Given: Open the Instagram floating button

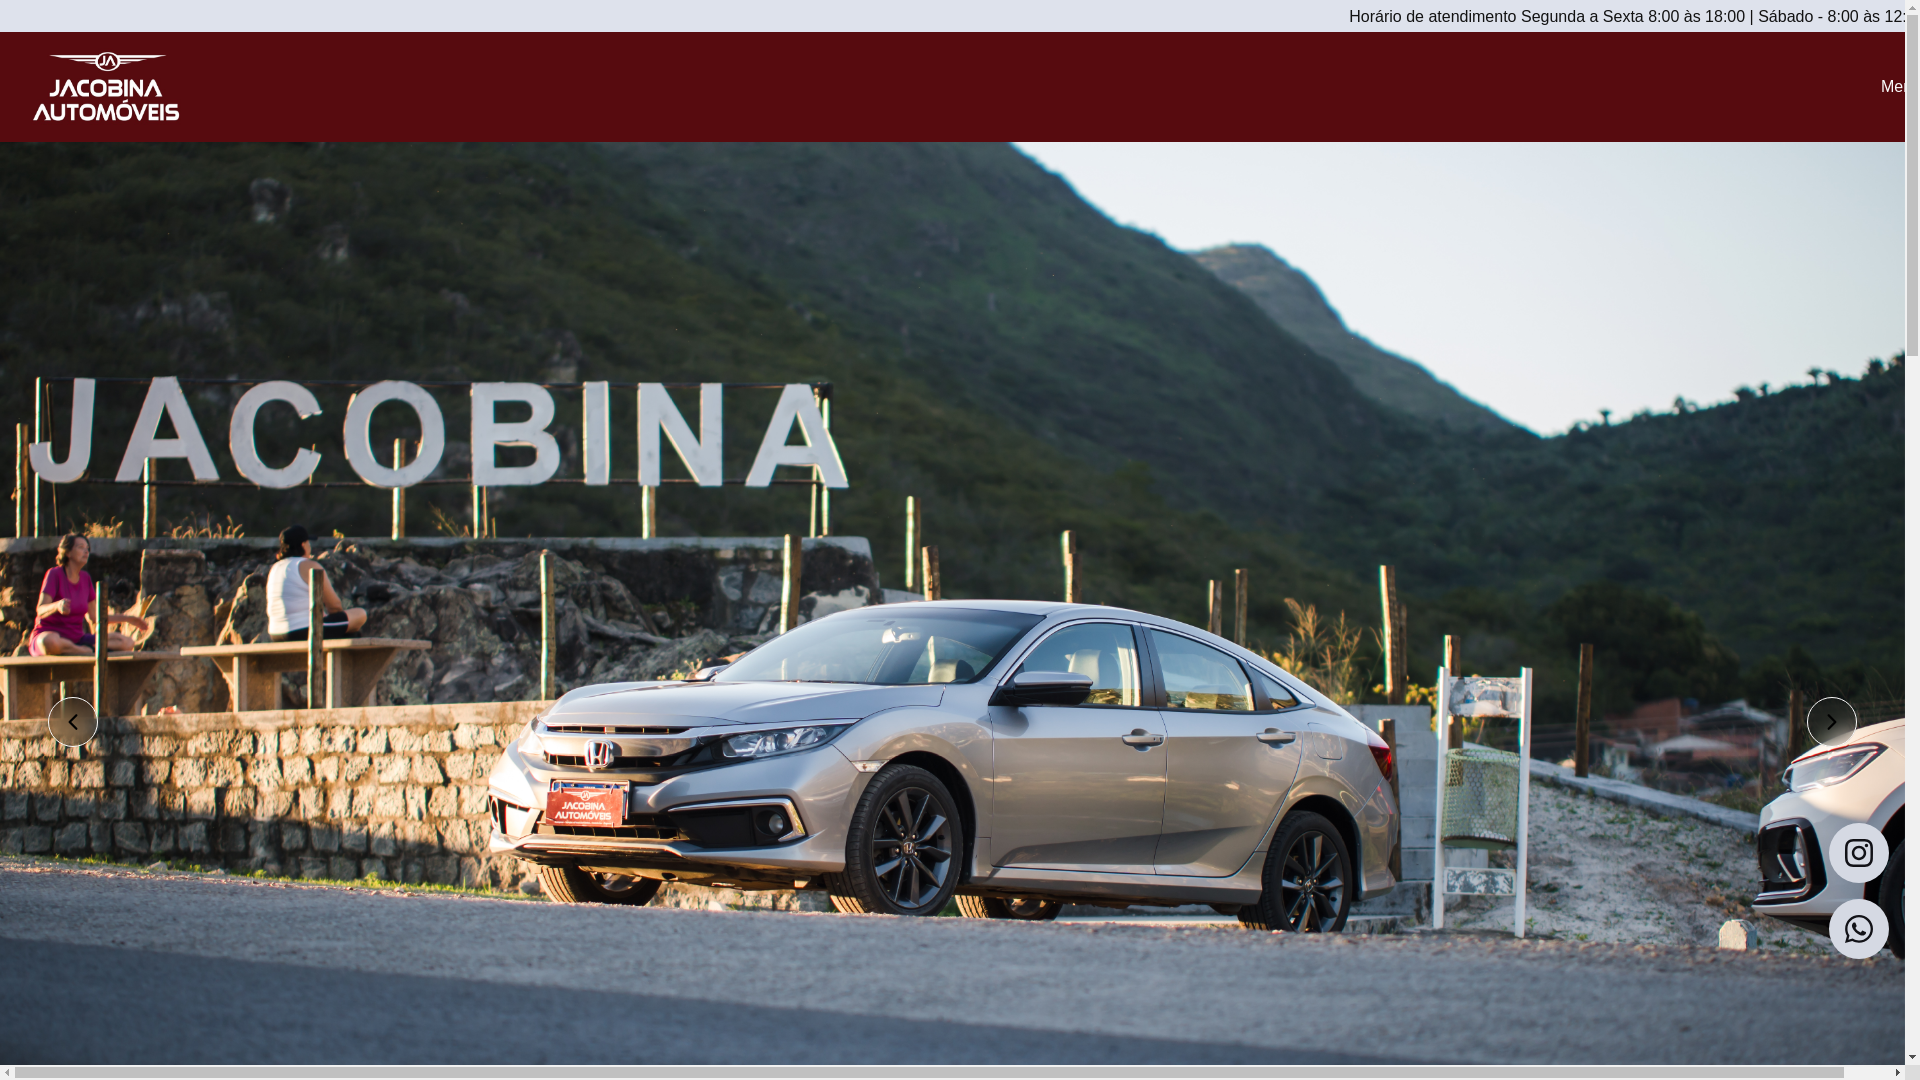Looking at the screenshot, I should (x=1859, y=853).
